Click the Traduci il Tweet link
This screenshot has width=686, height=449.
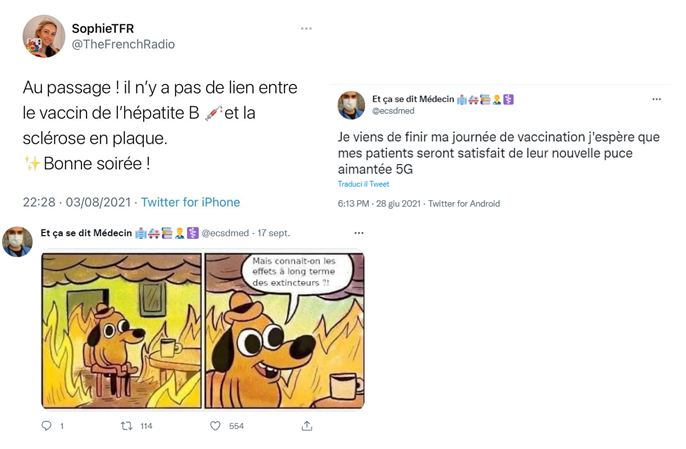363,184
